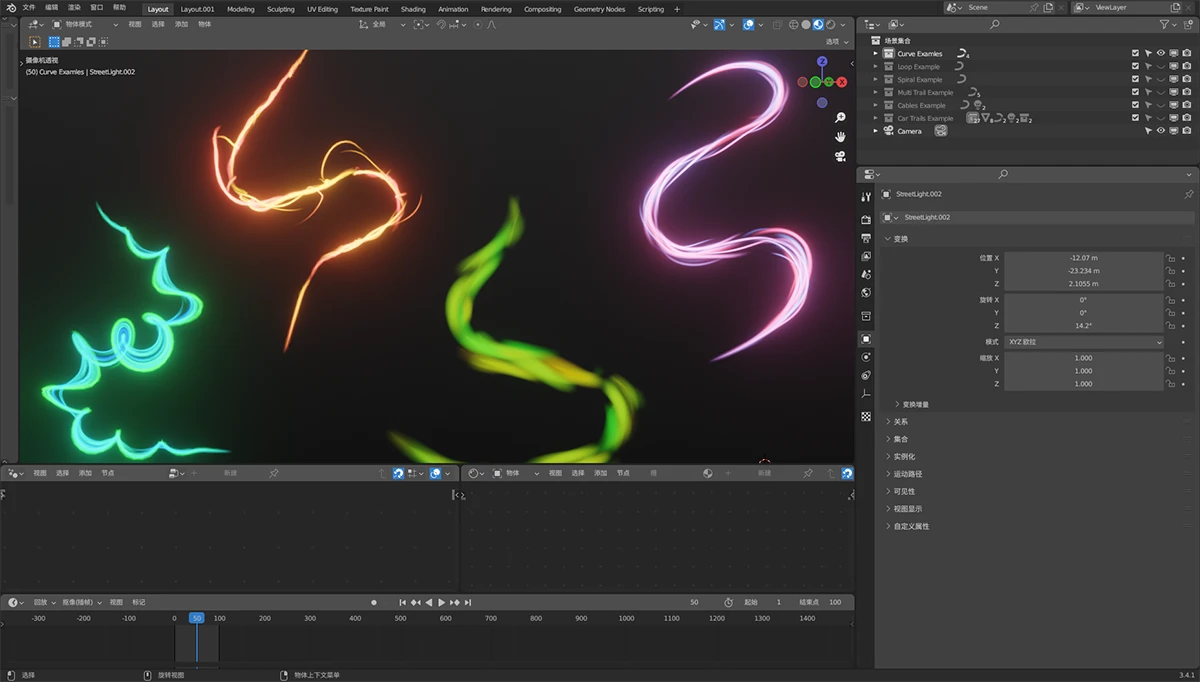Screen dimensions: 1200x682
Task: Open the 文件 menu
Action: coord(29,8)
